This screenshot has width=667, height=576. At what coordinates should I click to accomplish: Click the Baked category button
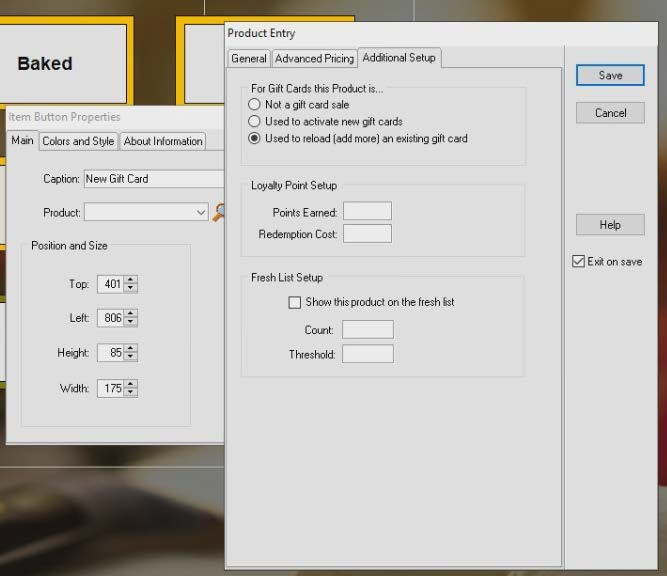click(x=63, y=63)
